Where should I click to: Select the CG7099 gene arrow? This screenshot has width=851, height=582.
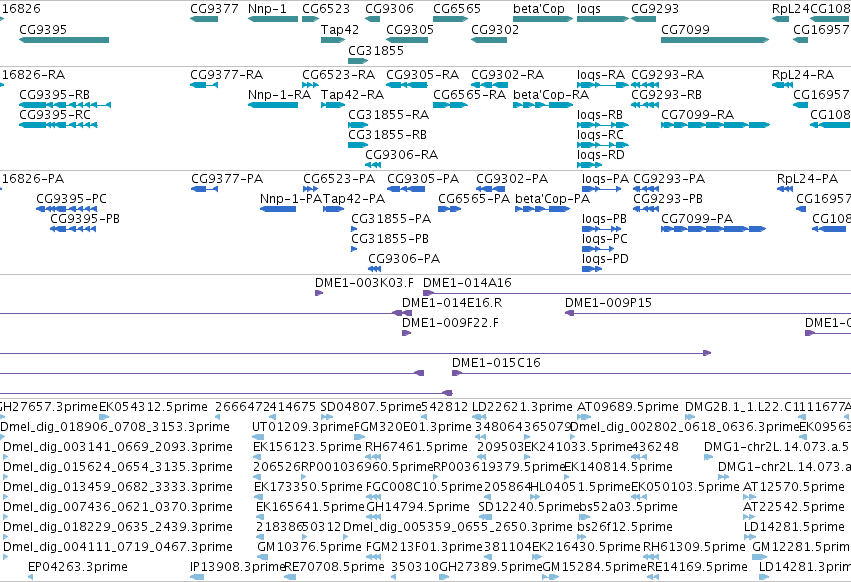pos(715,40)
